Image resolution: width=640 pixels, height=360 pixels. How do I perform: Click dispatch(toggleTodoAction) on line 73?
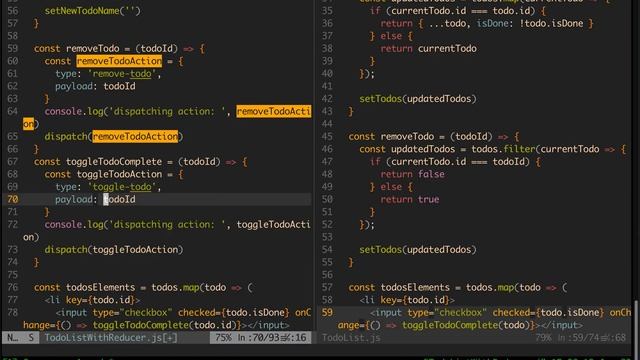tap(114, 250)
